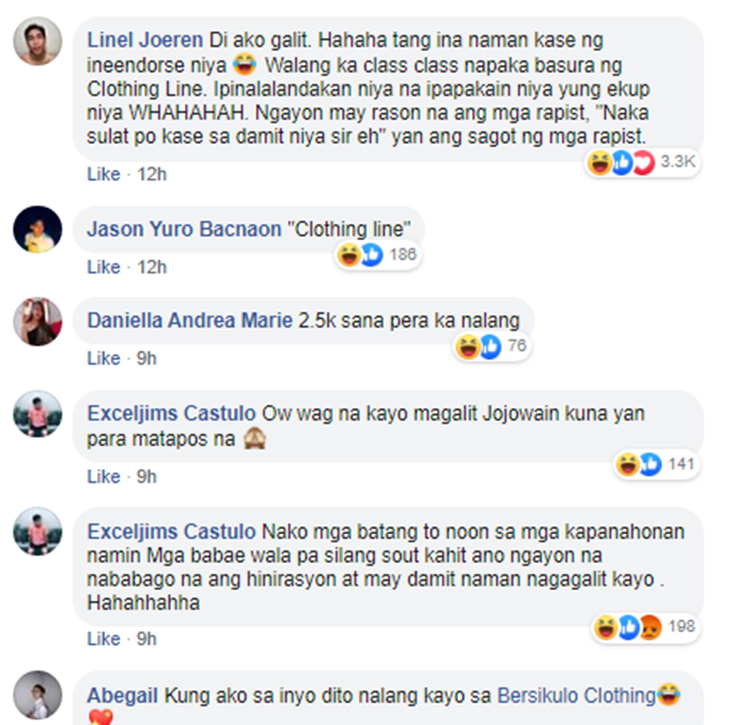Viewport: 750px width, 725px height.
Task: Show the 198 reactions with angry emoji
Action: click(x=645, y=627)
